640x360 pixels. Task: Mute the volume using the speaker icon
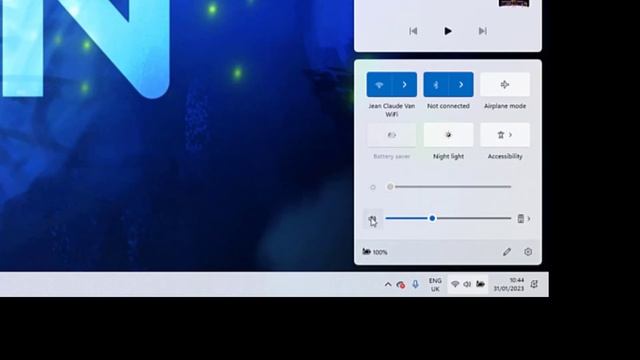(373, 220)
